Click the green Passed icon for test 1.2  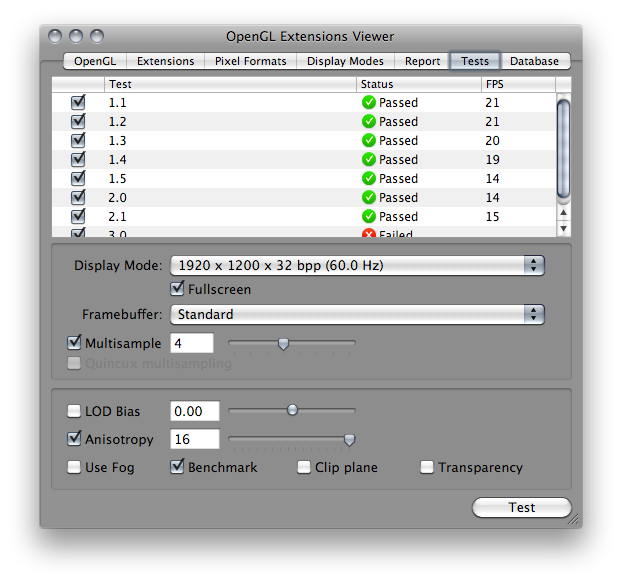369,121
